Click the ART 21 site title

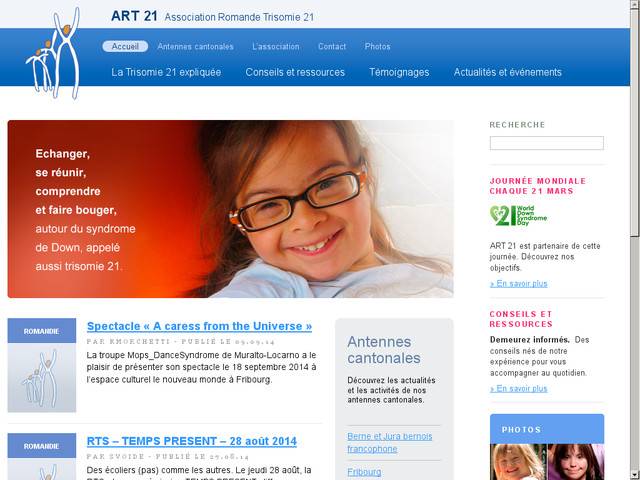(x=134, y=16)
